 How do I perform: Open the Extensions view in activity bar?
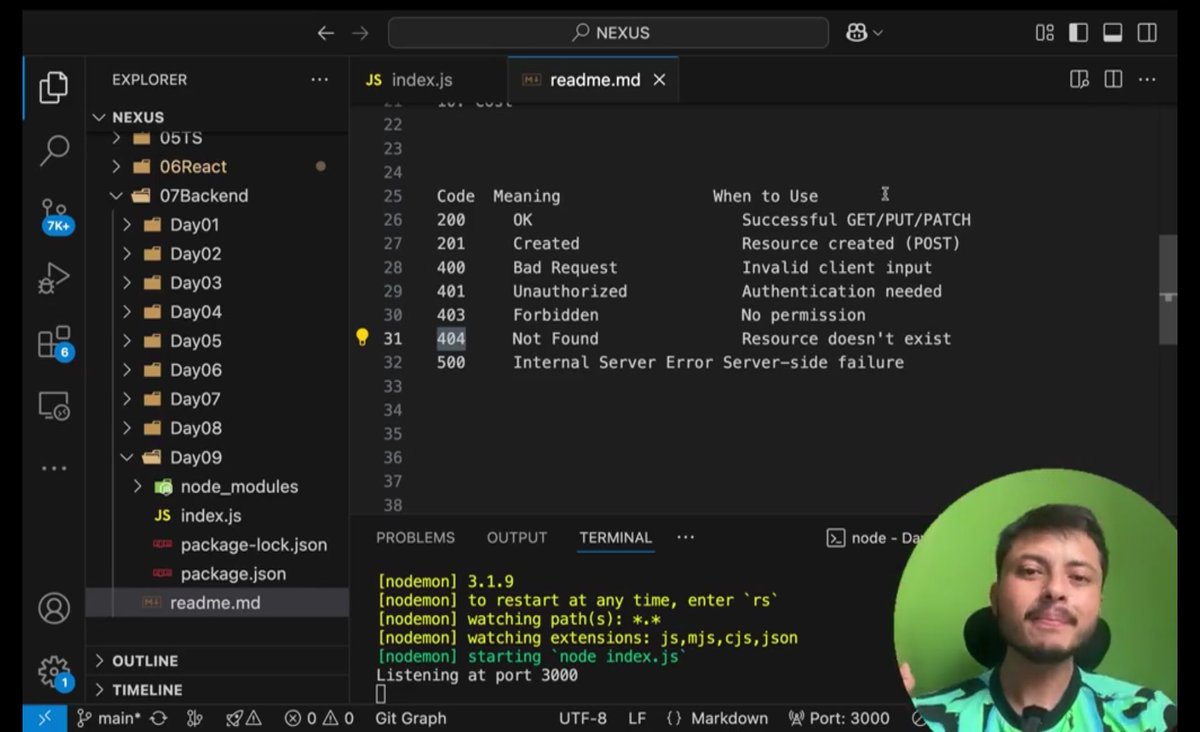tap(54, 342)
